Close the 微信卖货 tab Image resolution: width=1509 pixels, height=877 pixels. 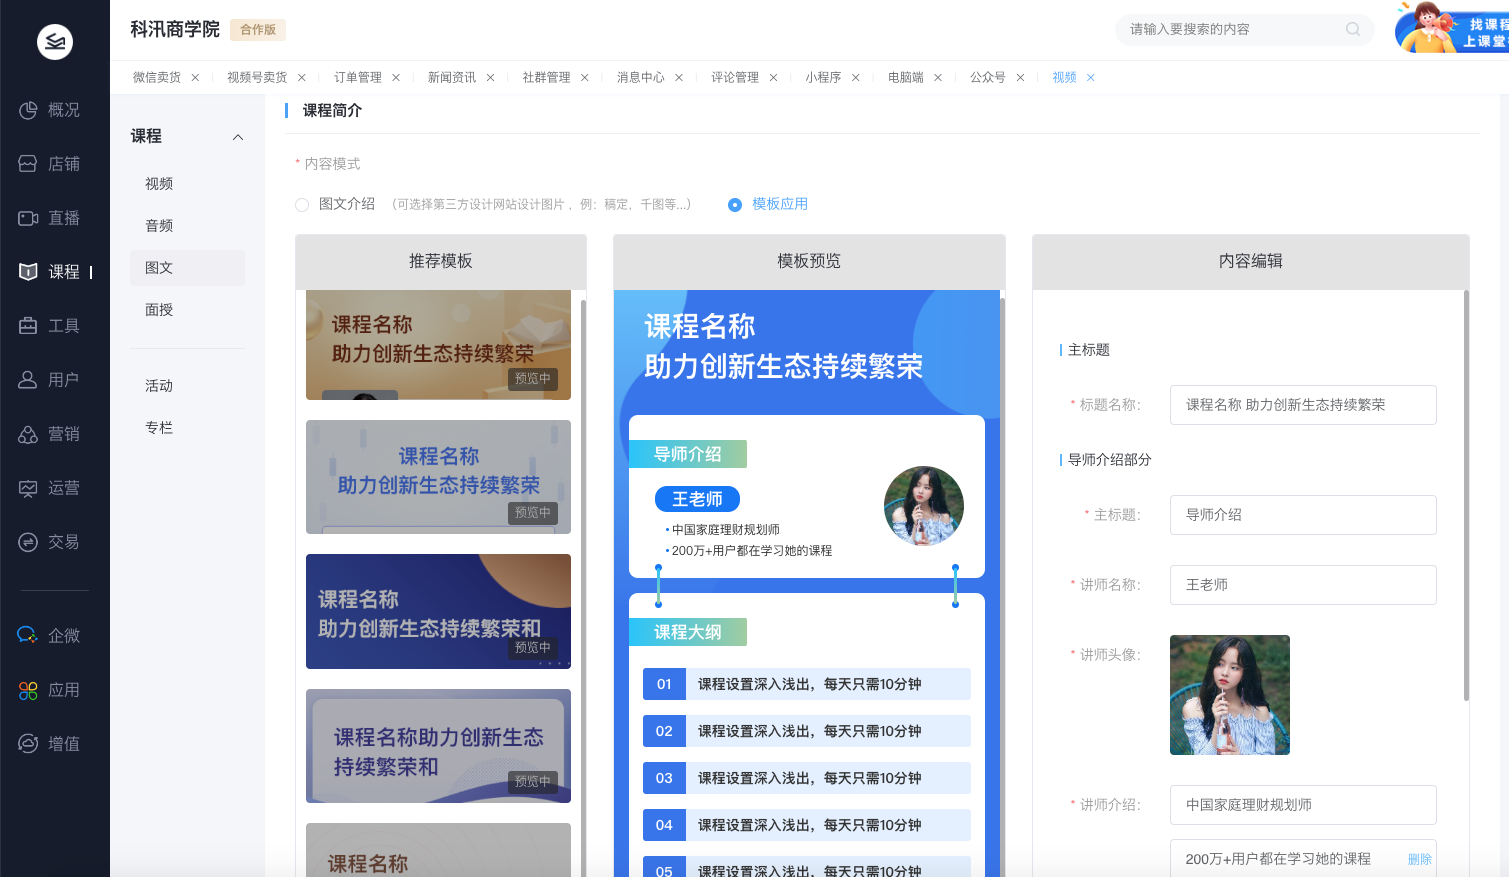coord(195,77)
